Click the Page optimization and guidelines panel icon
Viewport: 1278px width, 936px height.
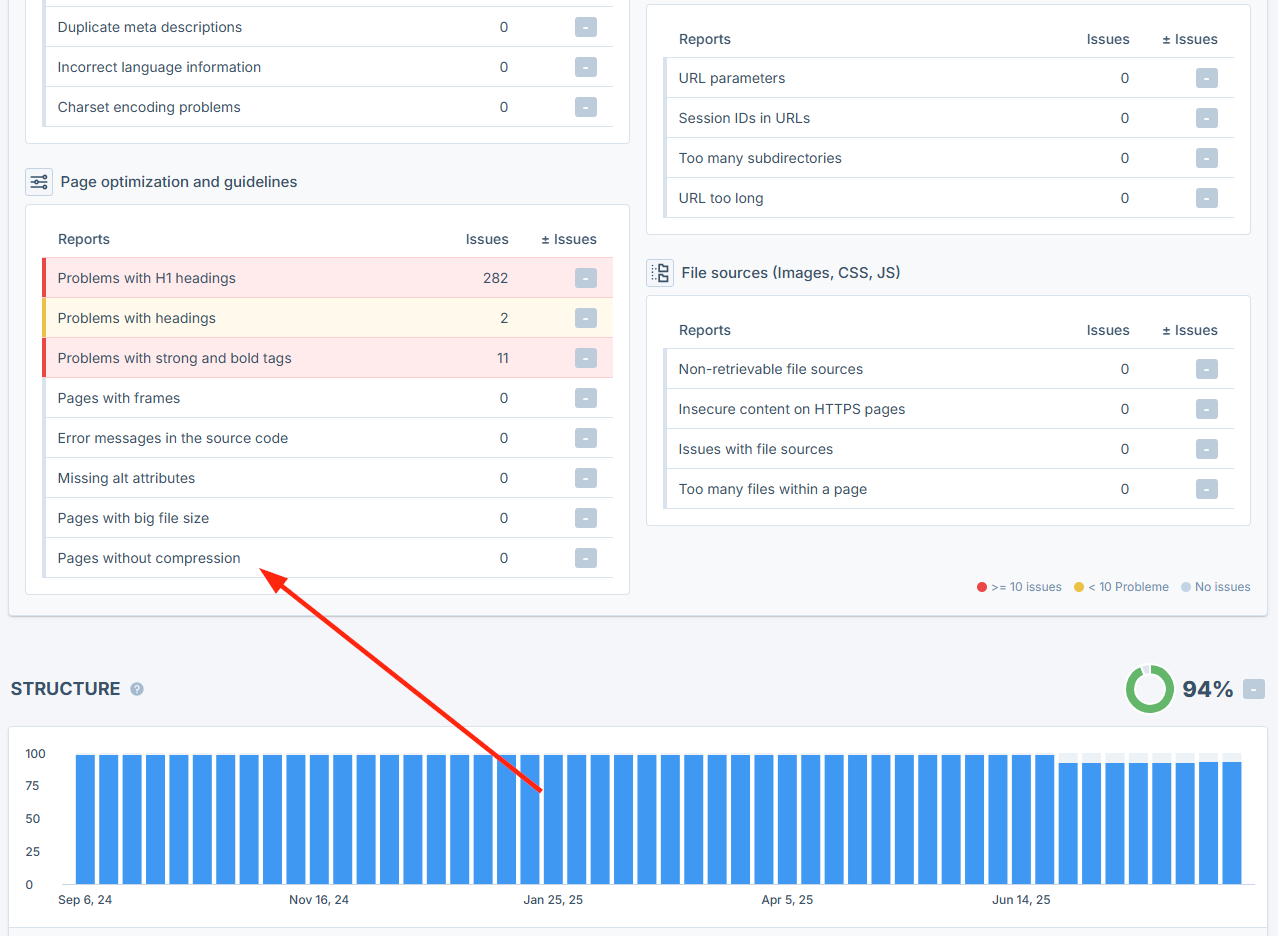38,182
